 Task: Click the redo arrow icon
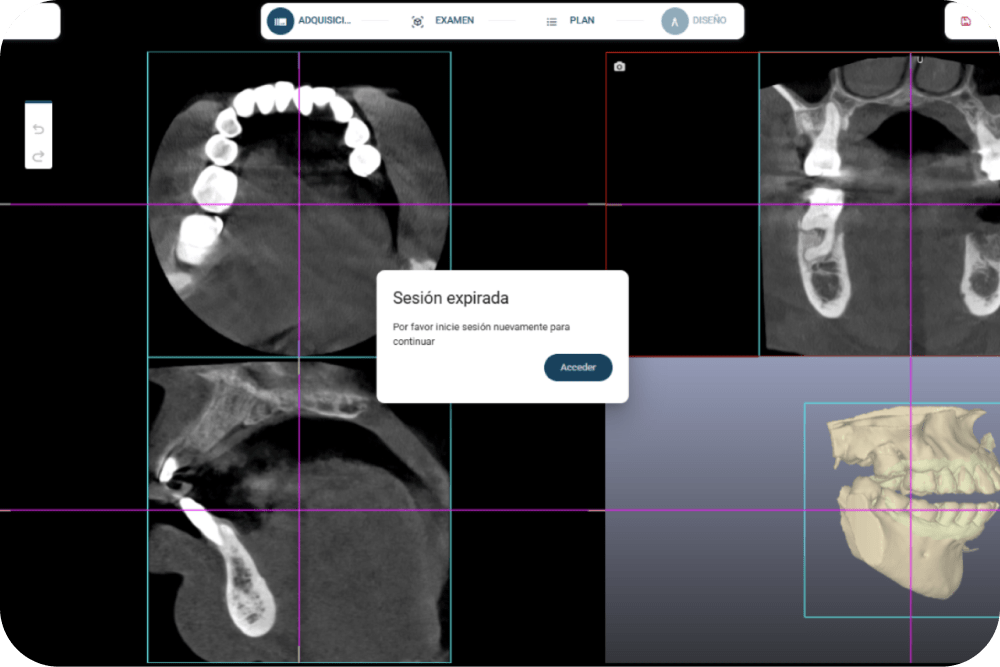pyautogui.click(x=38, y=156)
